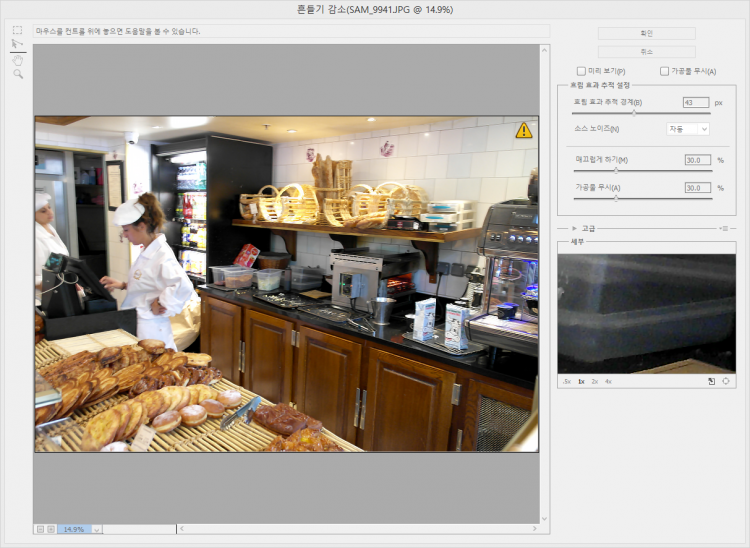Click the blur trace bounds px field

click(695, 102)
